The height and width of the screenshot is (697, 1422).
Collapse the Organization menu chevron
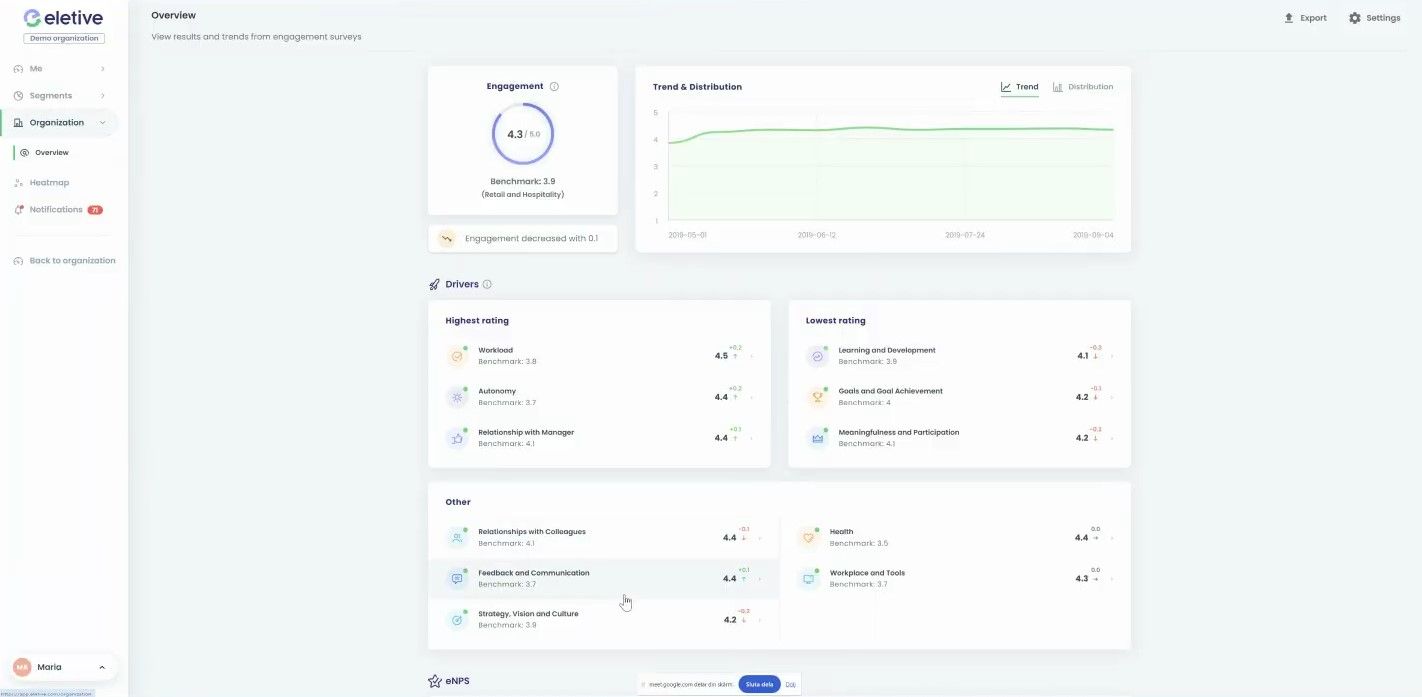(102, 123)
